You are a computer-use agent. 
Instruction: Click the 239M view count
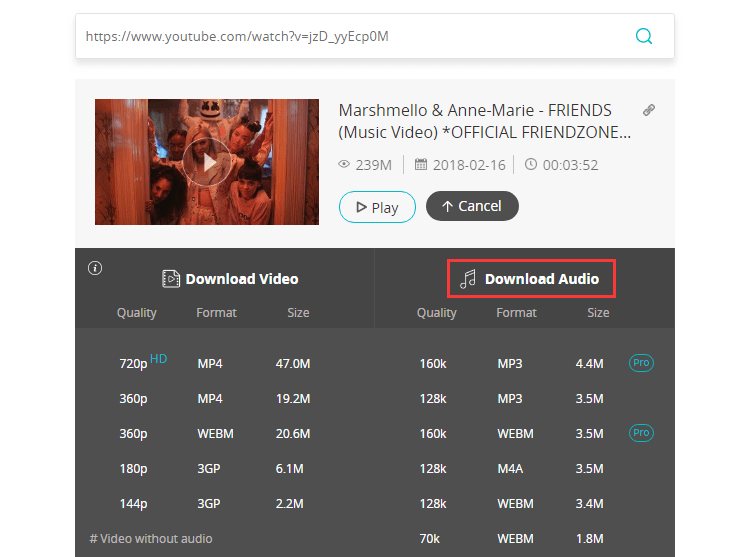click(374, 165)
